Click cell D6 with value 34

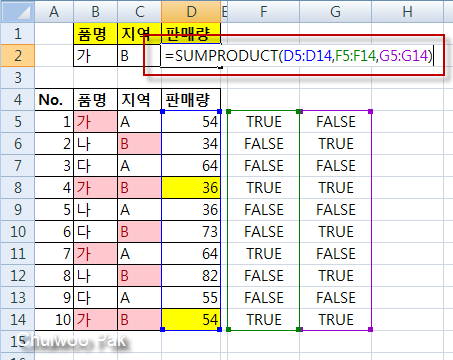pos(191,144)
